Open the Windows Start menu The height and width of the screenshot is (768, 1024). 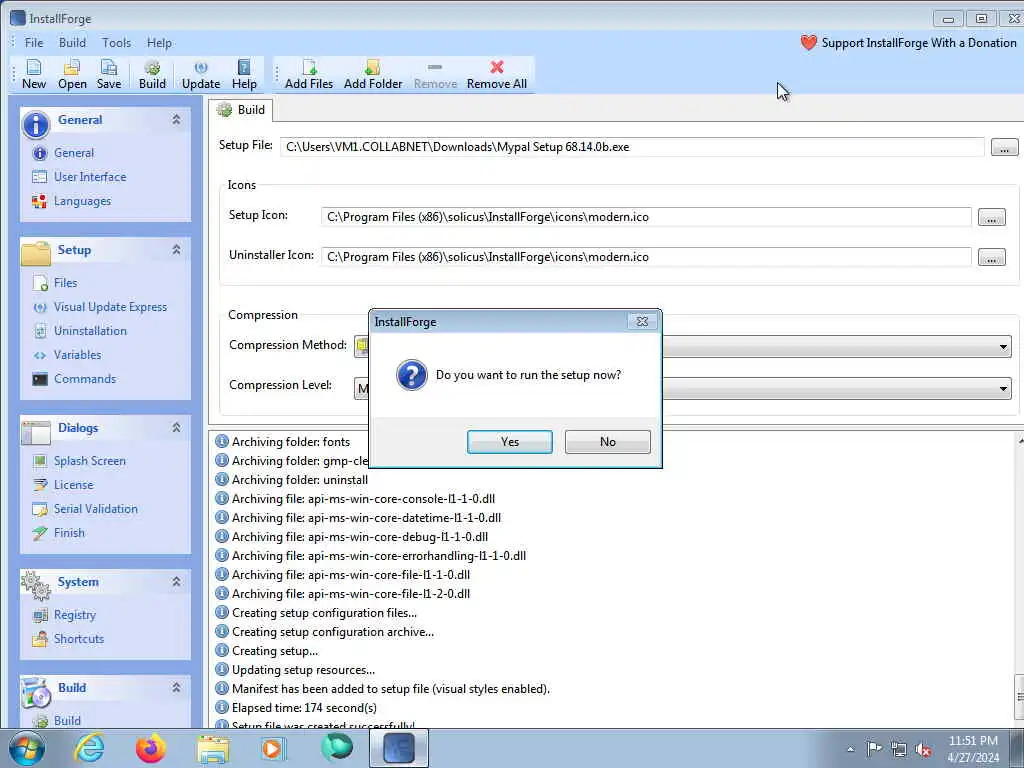27,748
